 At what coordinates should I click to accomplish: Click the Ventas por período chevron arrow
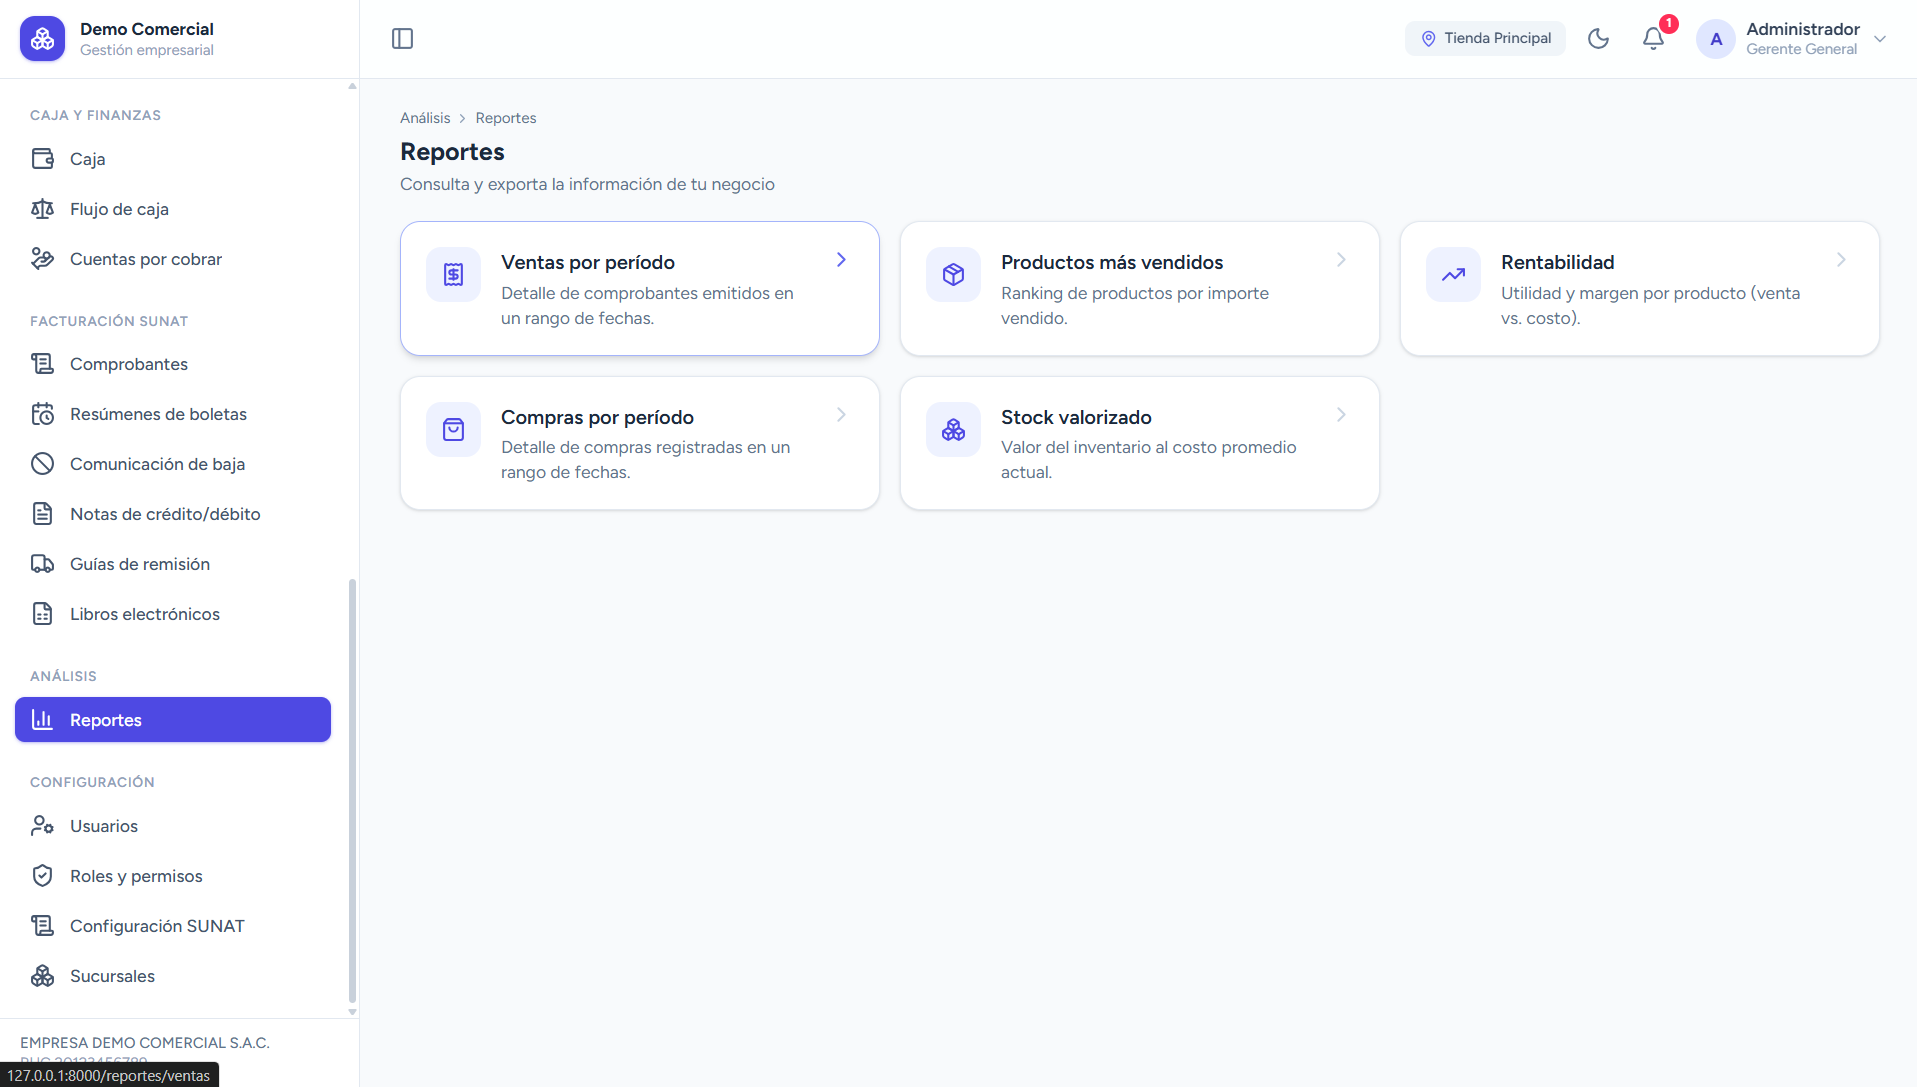pyautogui.click(x=841, y=260)
